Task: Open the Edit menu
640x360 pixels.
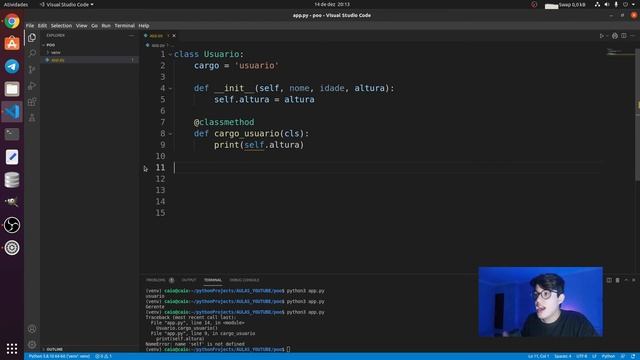Action: pyautogui.click(x=42, y=26)
